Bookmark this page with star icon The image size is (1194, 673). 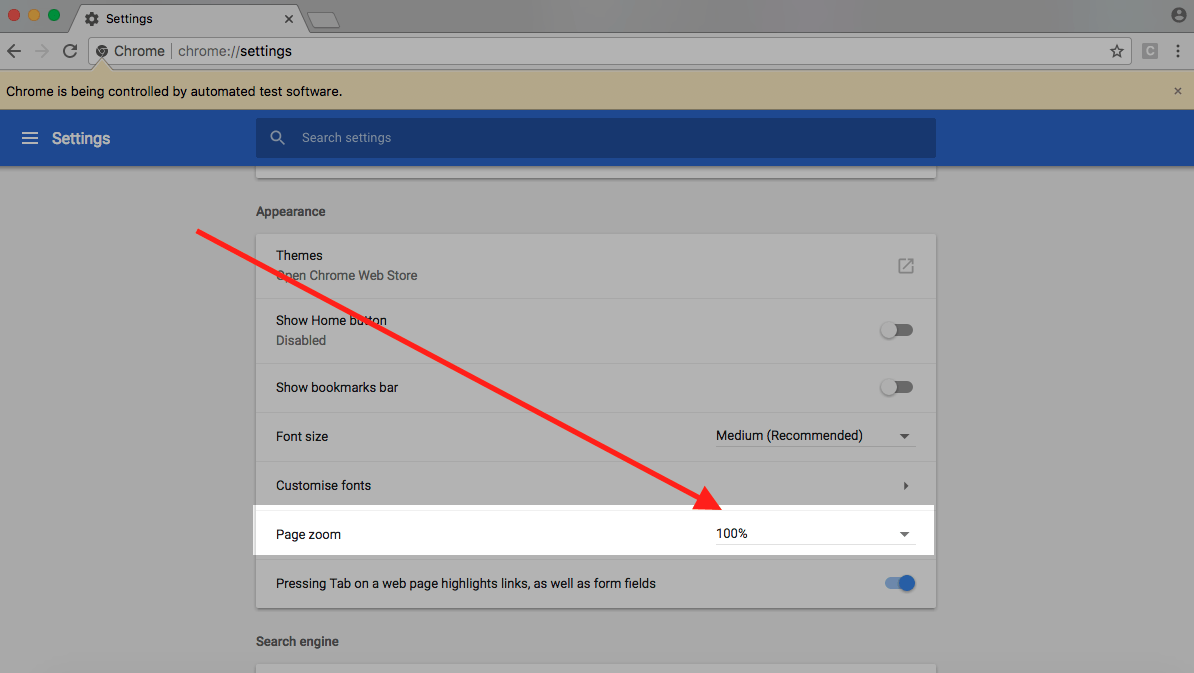(1117, 51)
